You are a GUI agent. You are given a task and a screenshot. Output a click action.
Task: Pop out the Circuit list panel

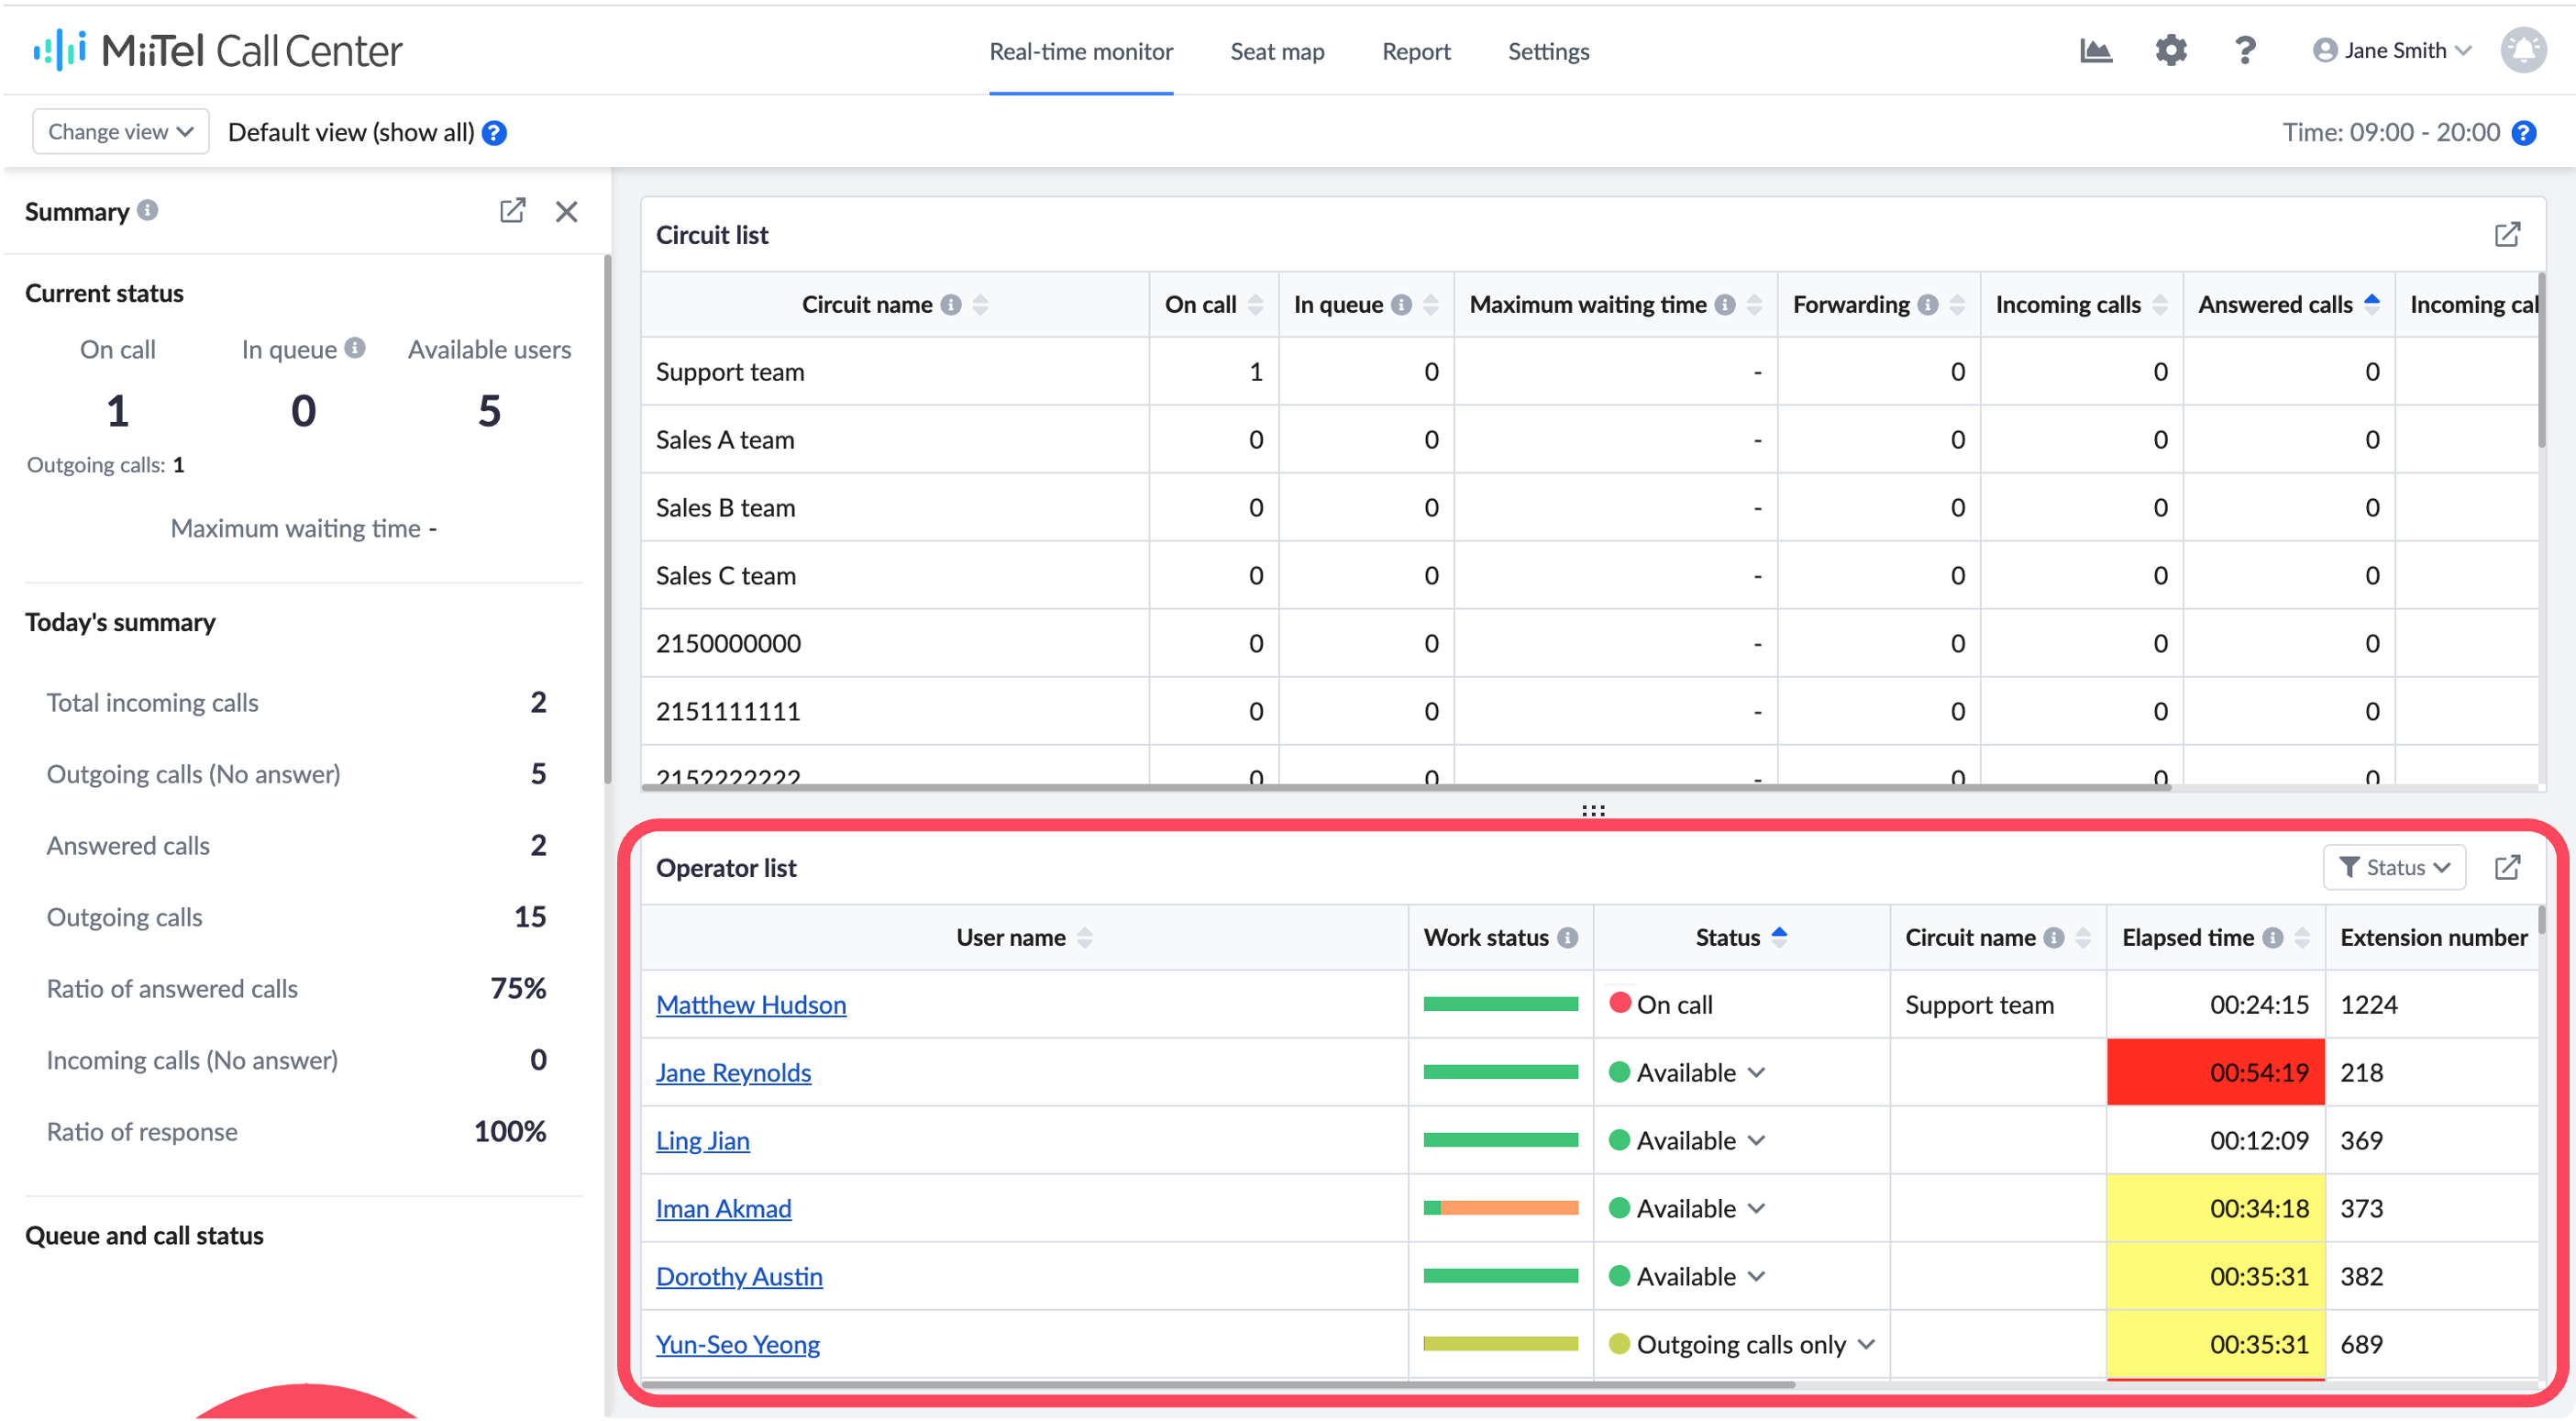tap(2506, 234)
